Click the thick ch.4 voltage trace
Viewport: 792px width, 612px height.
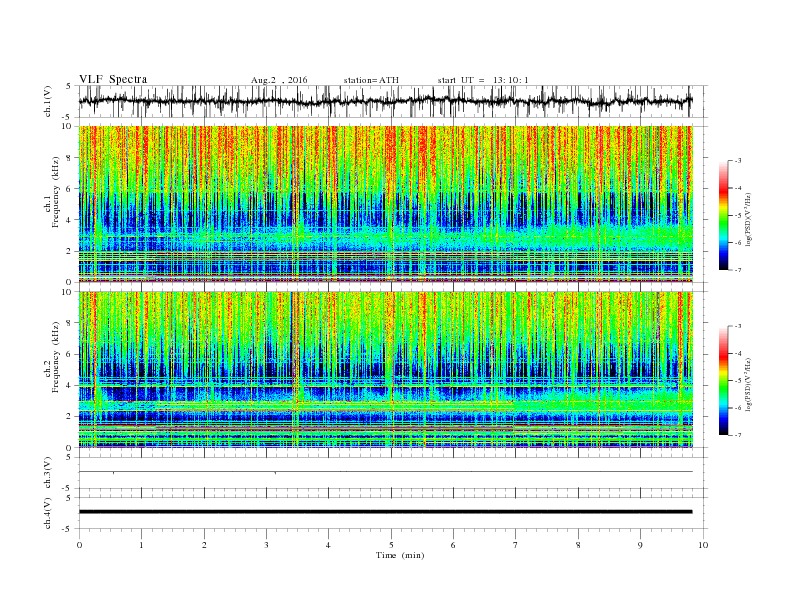(385, 512)
